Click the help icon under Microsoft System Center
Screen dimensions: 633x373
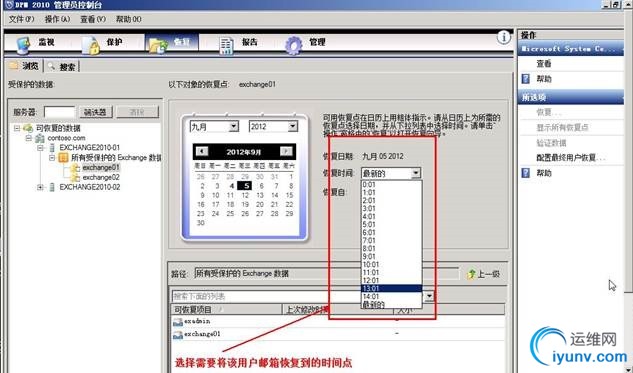[x=525, y=79]
